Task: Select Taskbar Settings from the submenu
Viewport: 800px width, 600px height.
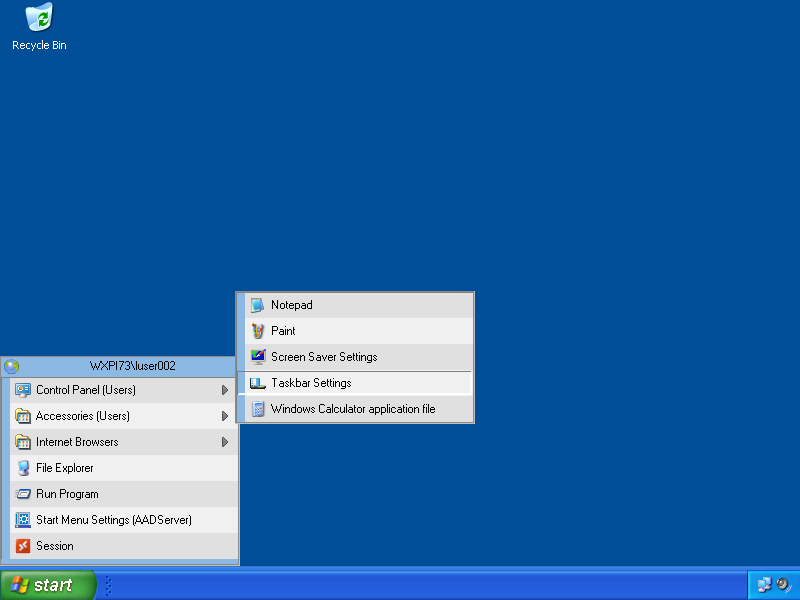Action: coord(311,383)
